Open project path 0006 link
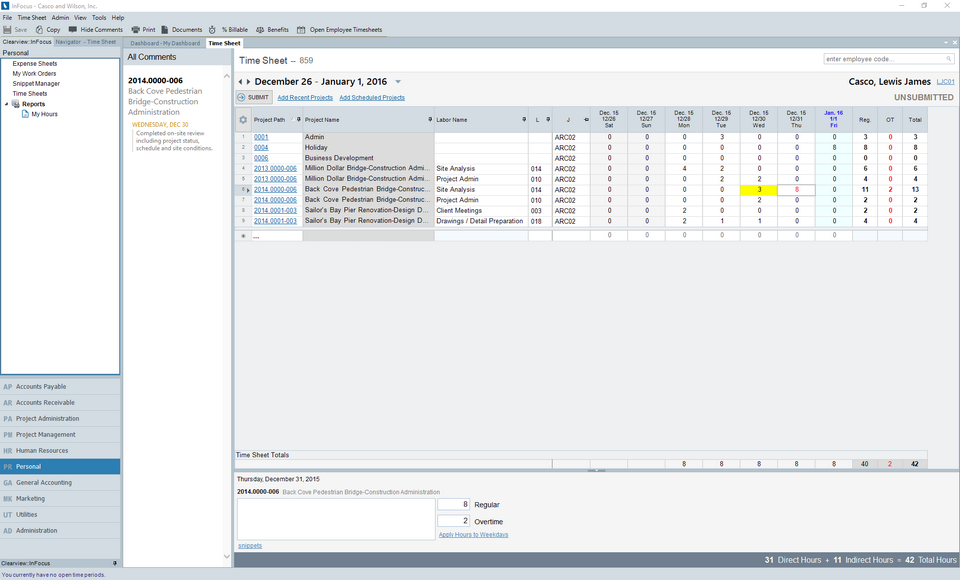This screenshot has height=580, width=960. (x=261, y=158)
